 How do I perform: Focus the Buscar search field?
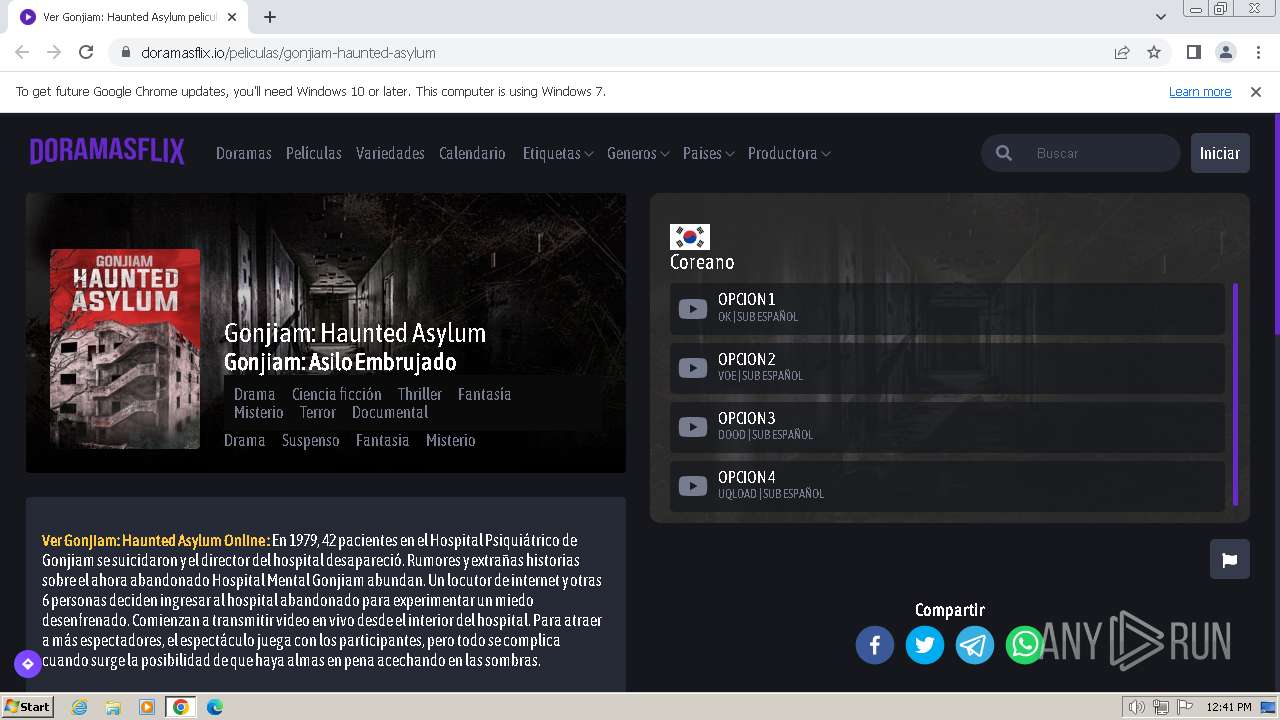pos(1100,153)
